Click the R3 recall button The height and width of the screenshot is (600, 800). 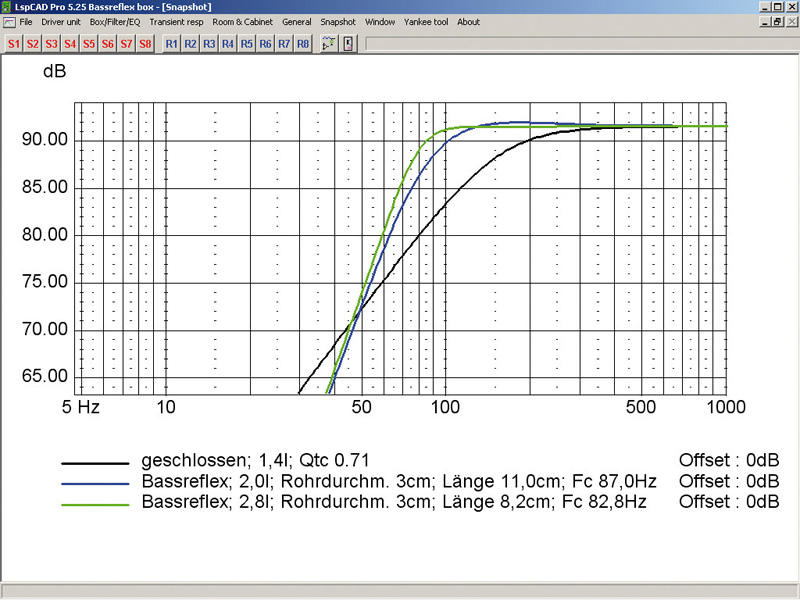[209, 44]
